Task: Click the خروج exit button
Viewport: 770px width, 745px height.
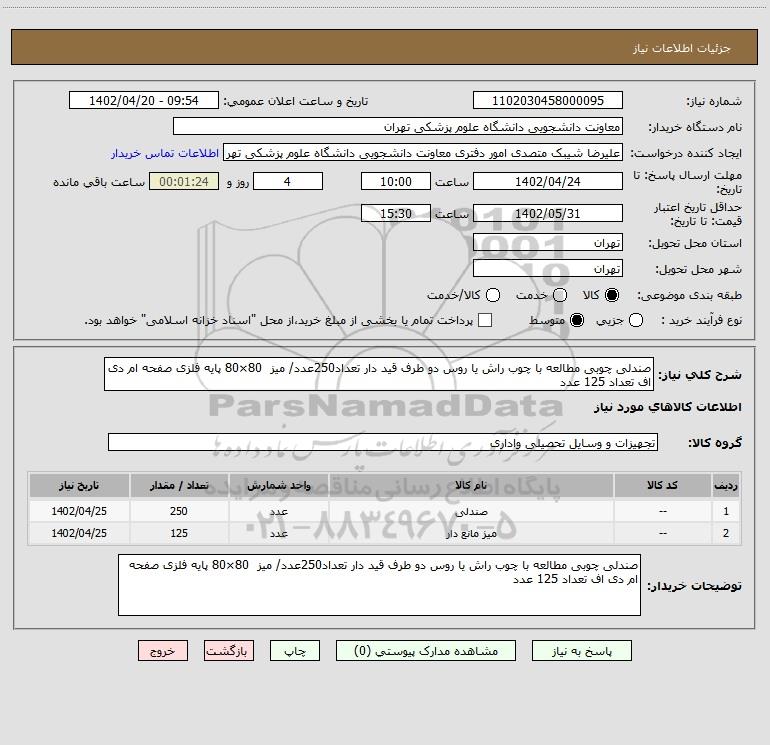Action: tap(163, 651)
